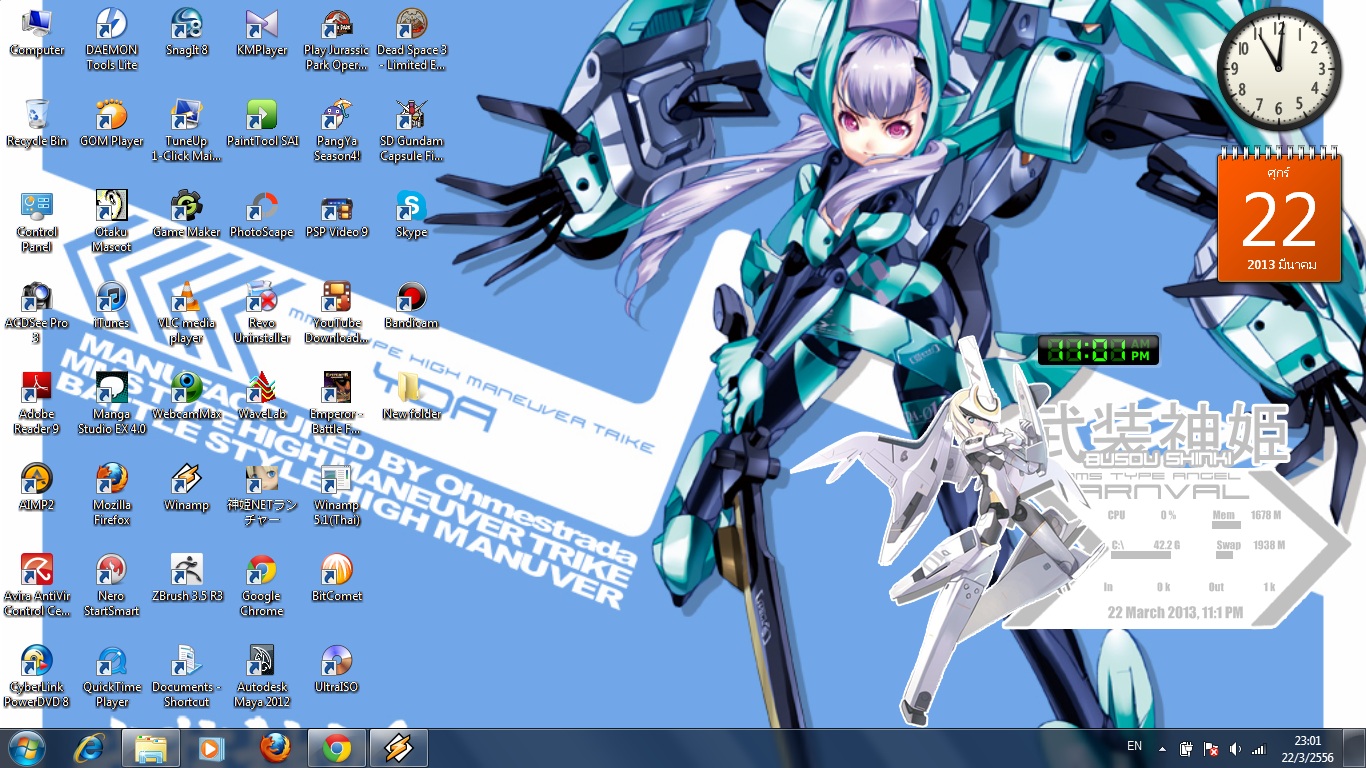1366x768 pixels.
Task: Select the WebcamMax desktop icon
Action: 187,397
